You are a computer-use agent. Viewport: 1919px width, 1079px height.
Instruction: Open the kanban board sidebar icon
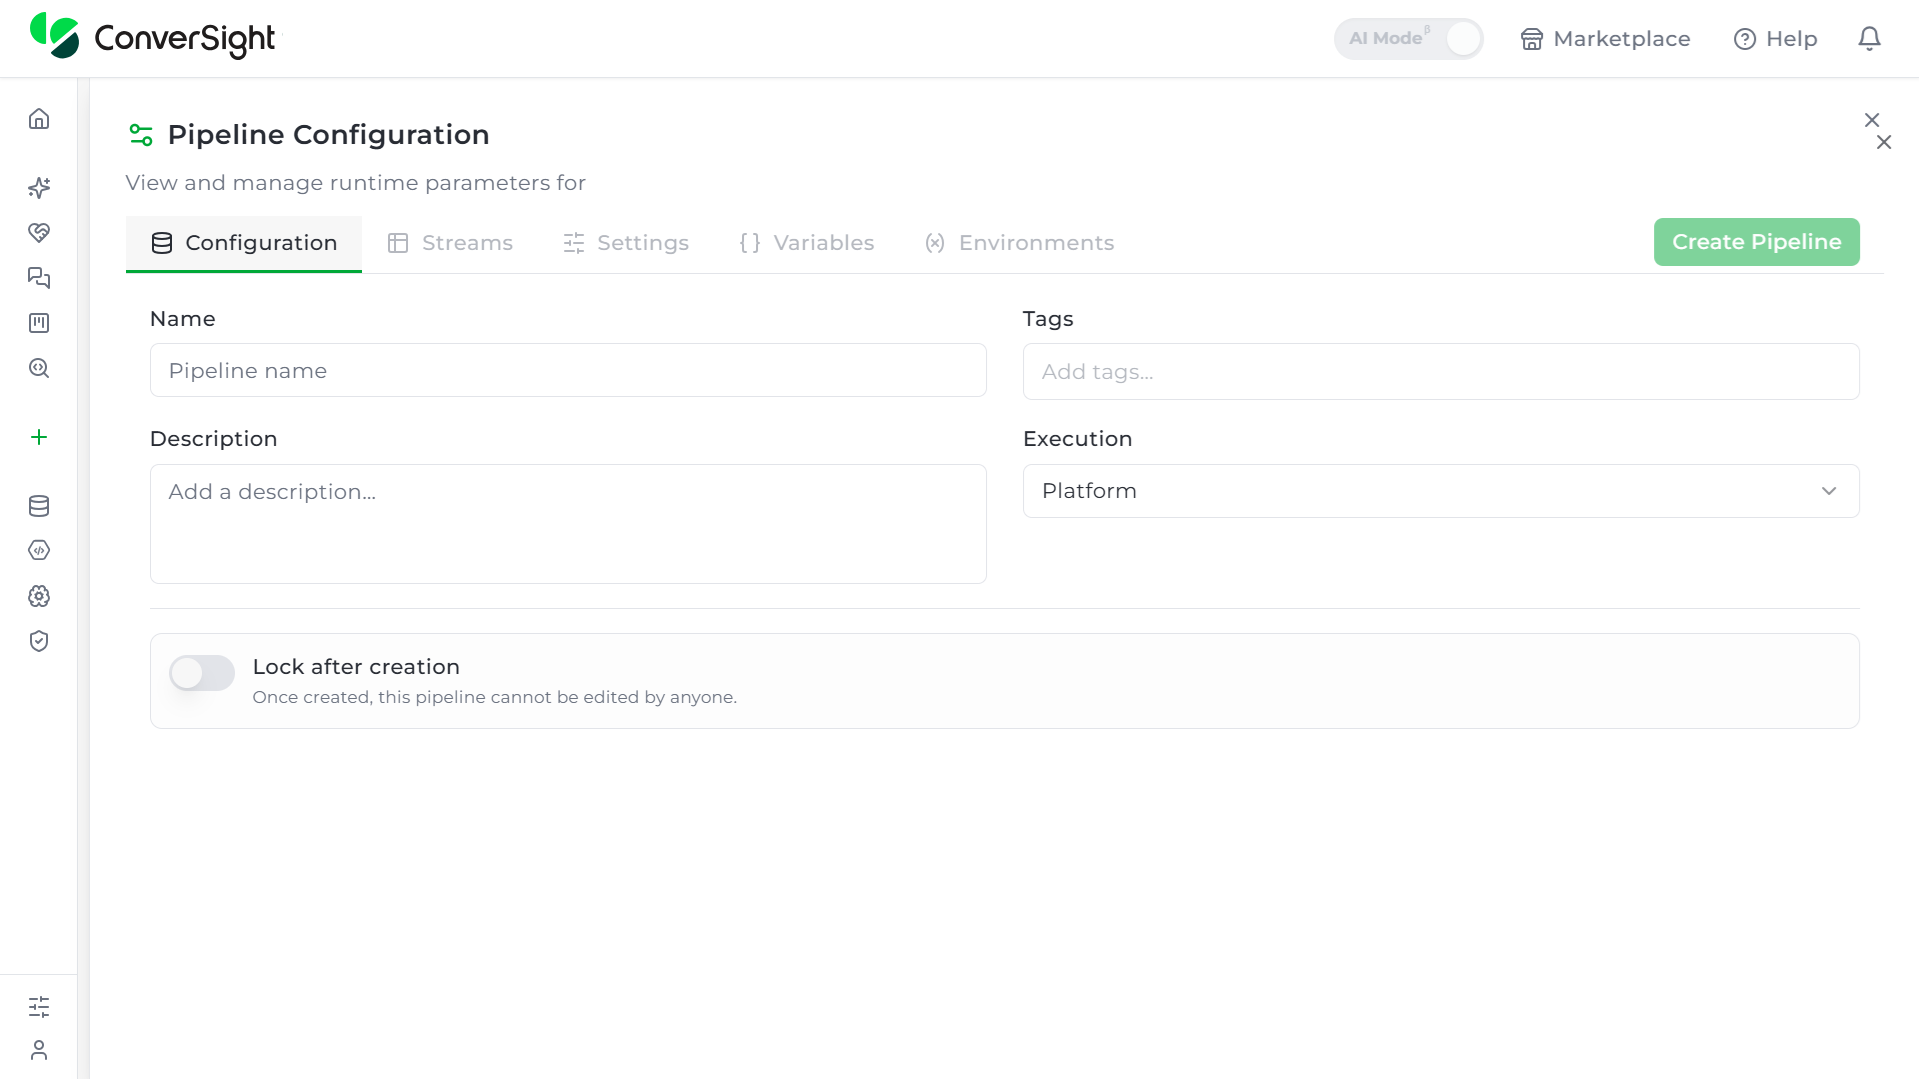click(39, 323)
